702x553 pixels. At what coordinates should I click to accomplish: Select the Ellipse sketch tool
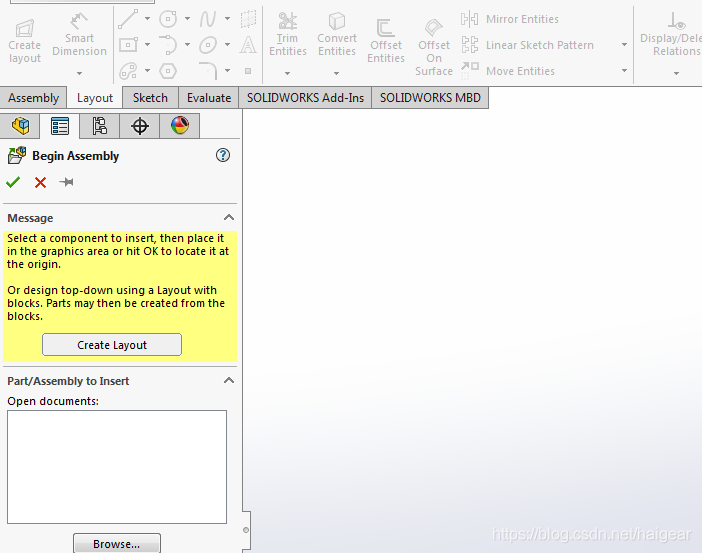208,45
